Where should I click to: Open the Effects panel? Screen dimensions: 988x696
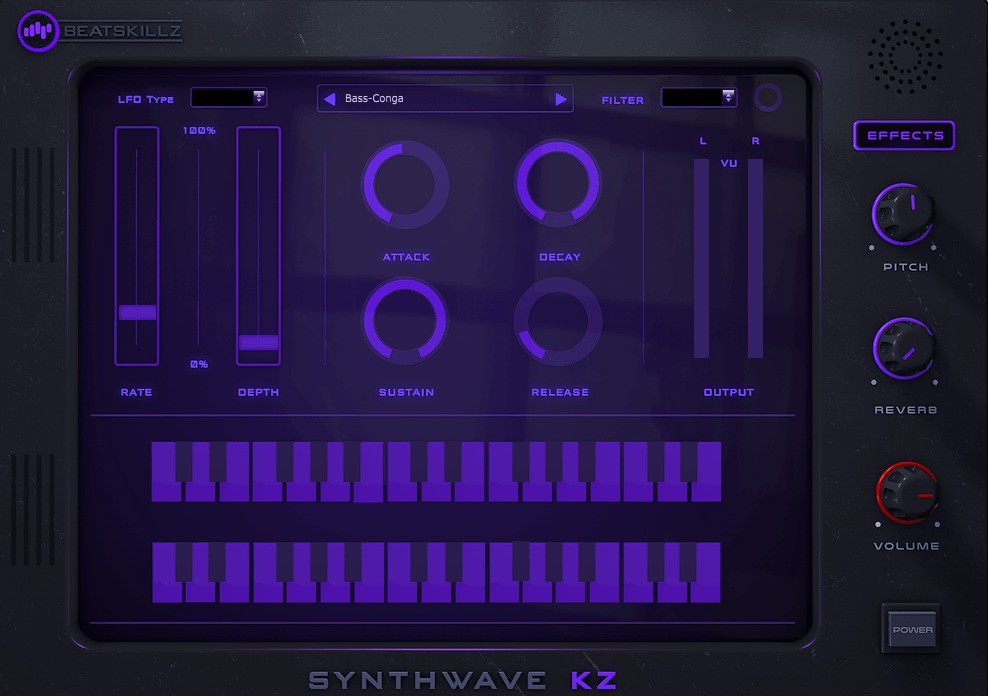[x=904, y=136]
